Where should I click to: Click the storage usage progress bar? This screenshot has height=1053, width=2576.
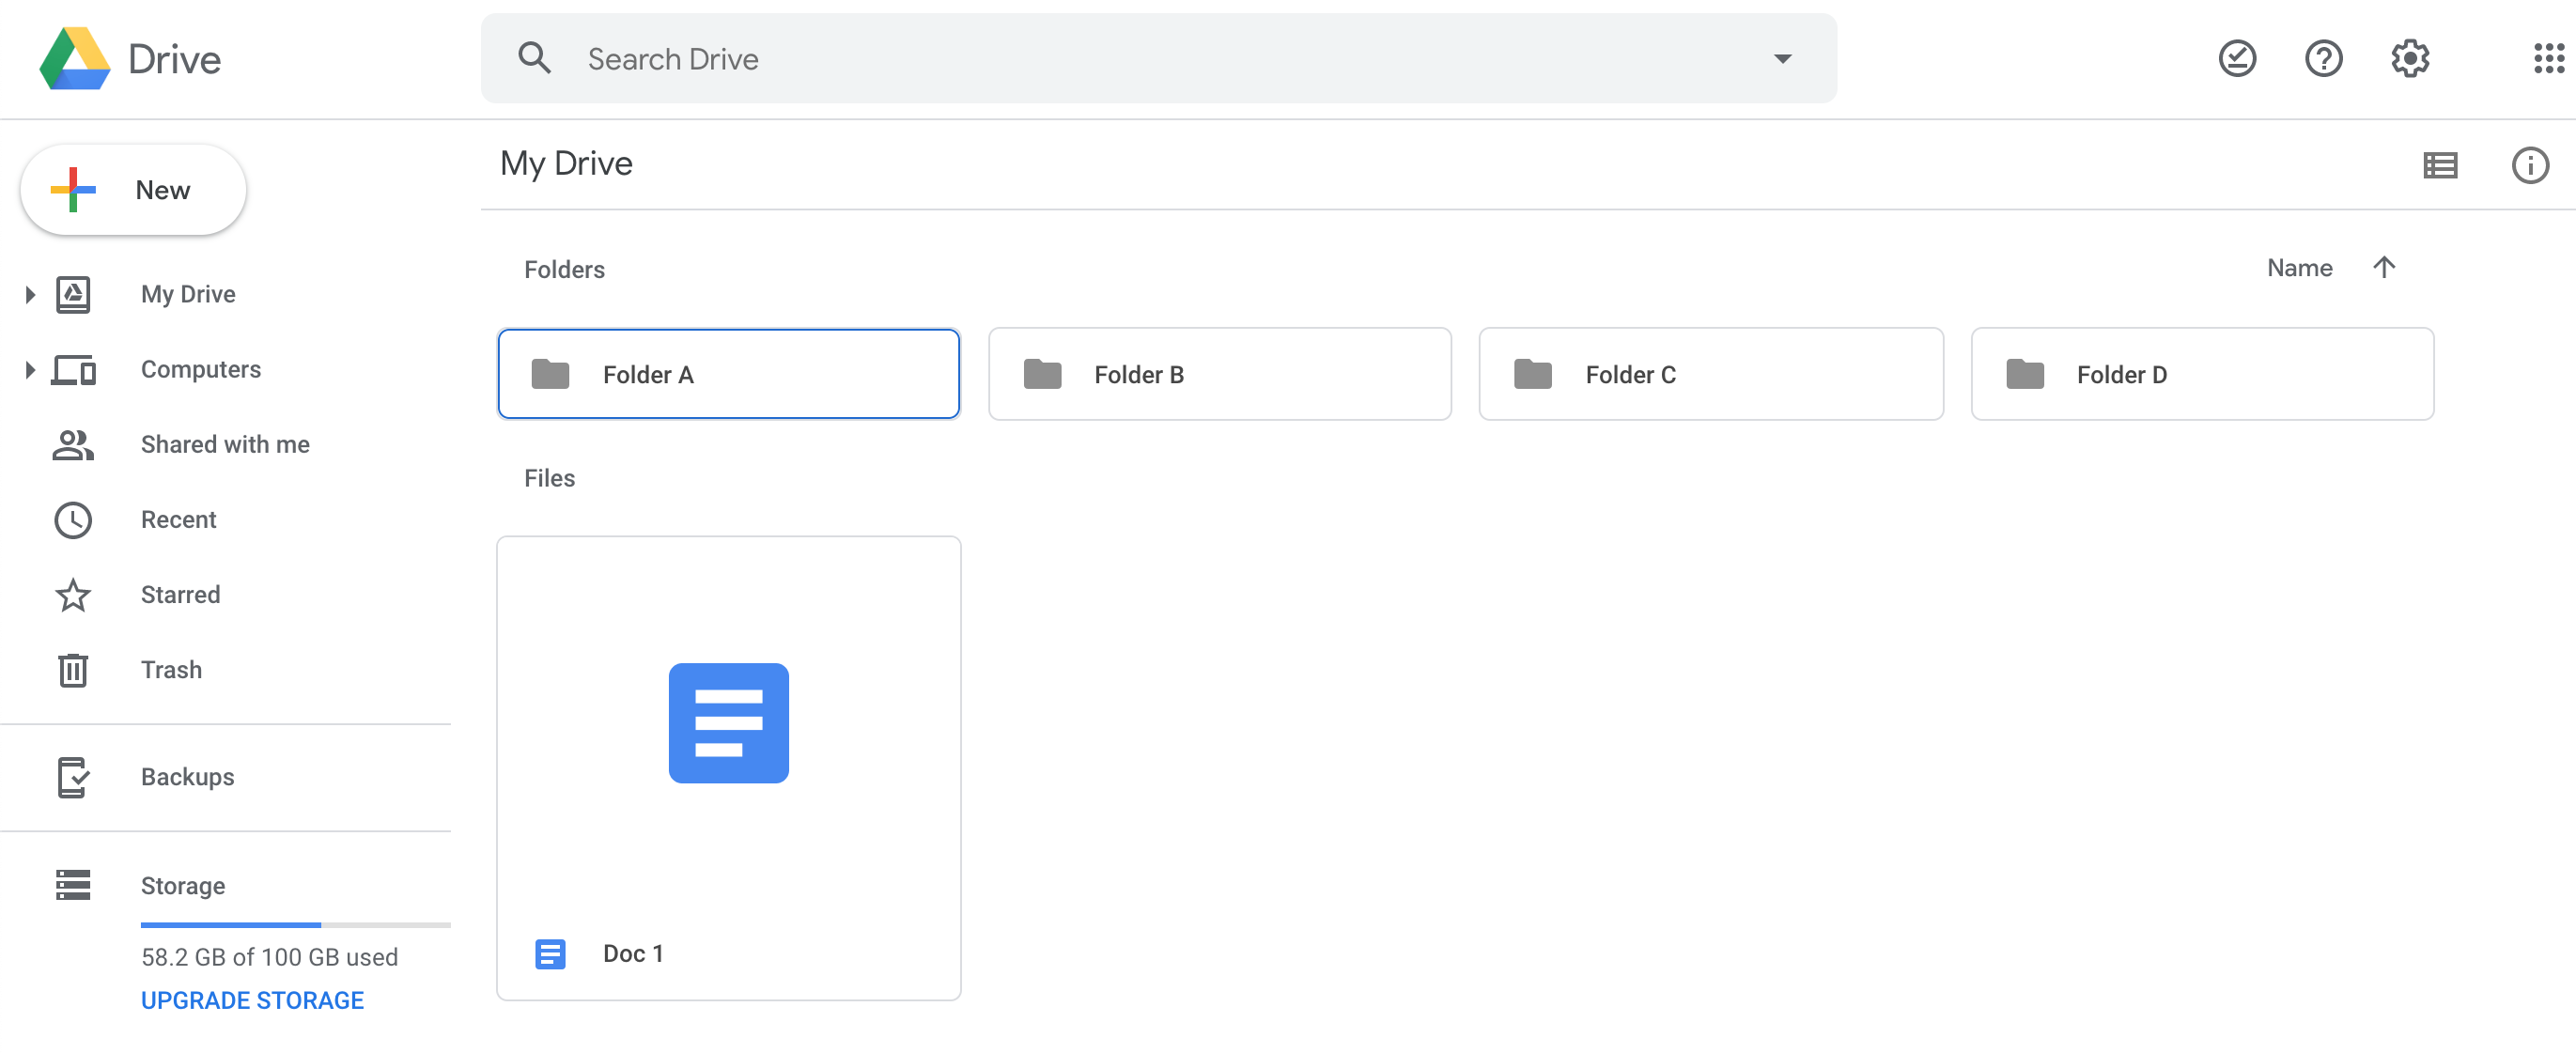(x=295, y=925)
